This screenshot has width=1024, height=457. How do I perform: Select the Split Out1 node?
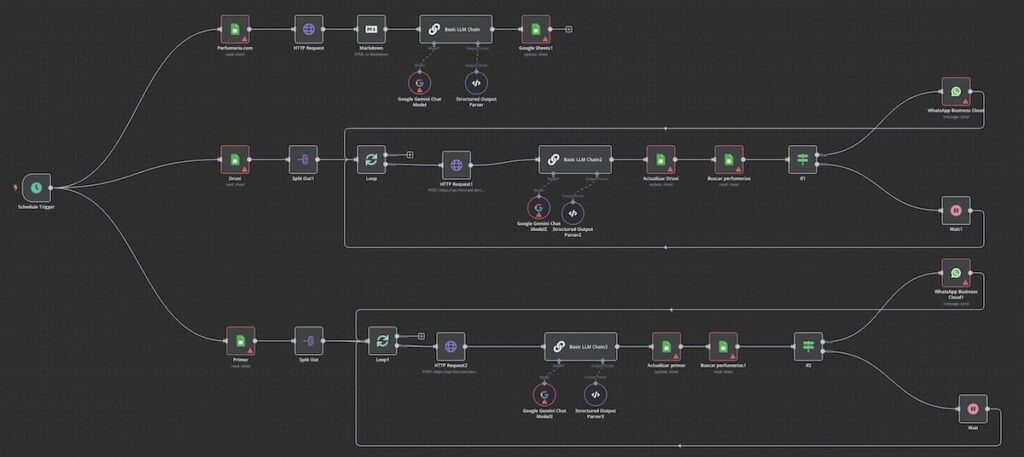pyautogui.click(x=303, y=159)
